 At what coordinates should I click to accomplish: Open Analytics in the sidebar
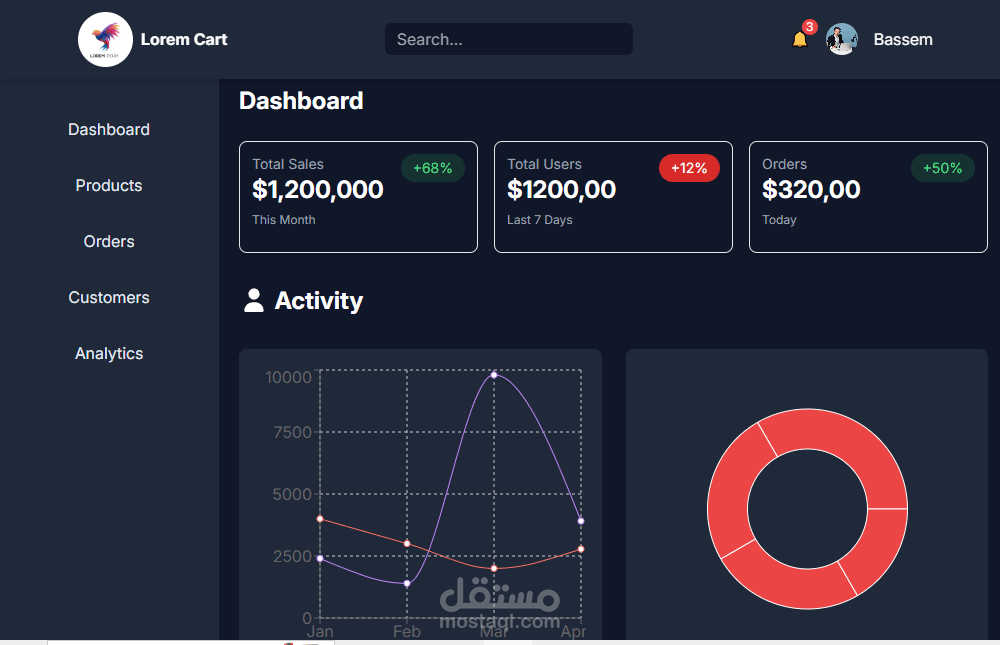click(x=109, y=354)
